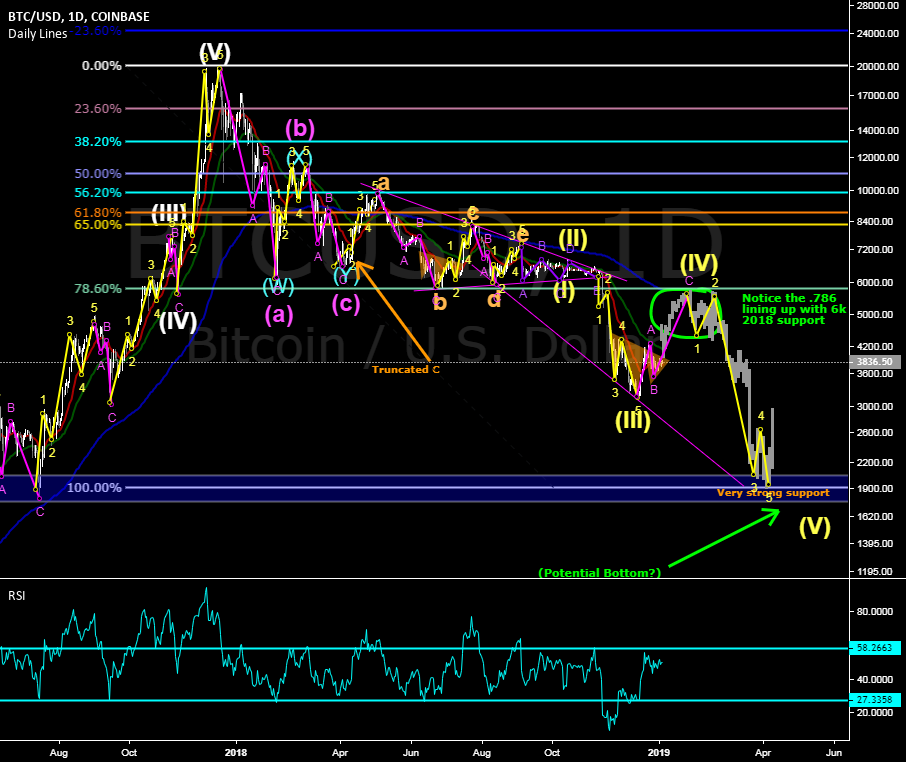
Task: Select the pink (b) wave label
Action: [x=300, y=129]
